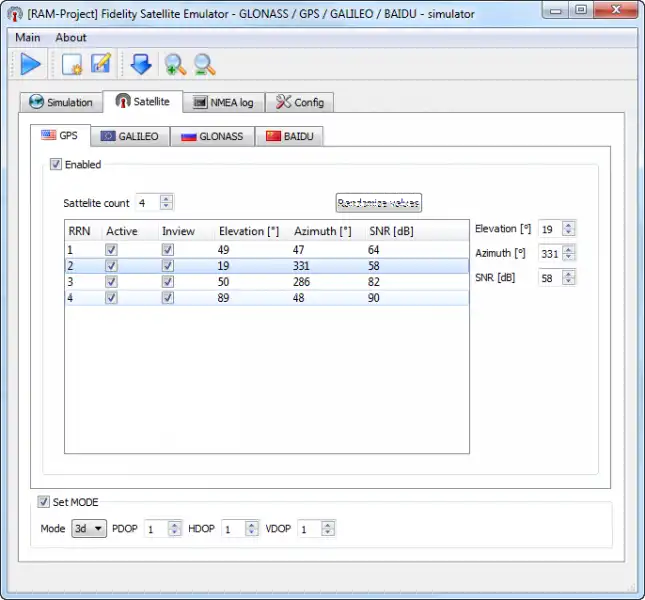Increase the Sattelite count spinner
Screen dimensions: 645x600
(x=166, y=199)
